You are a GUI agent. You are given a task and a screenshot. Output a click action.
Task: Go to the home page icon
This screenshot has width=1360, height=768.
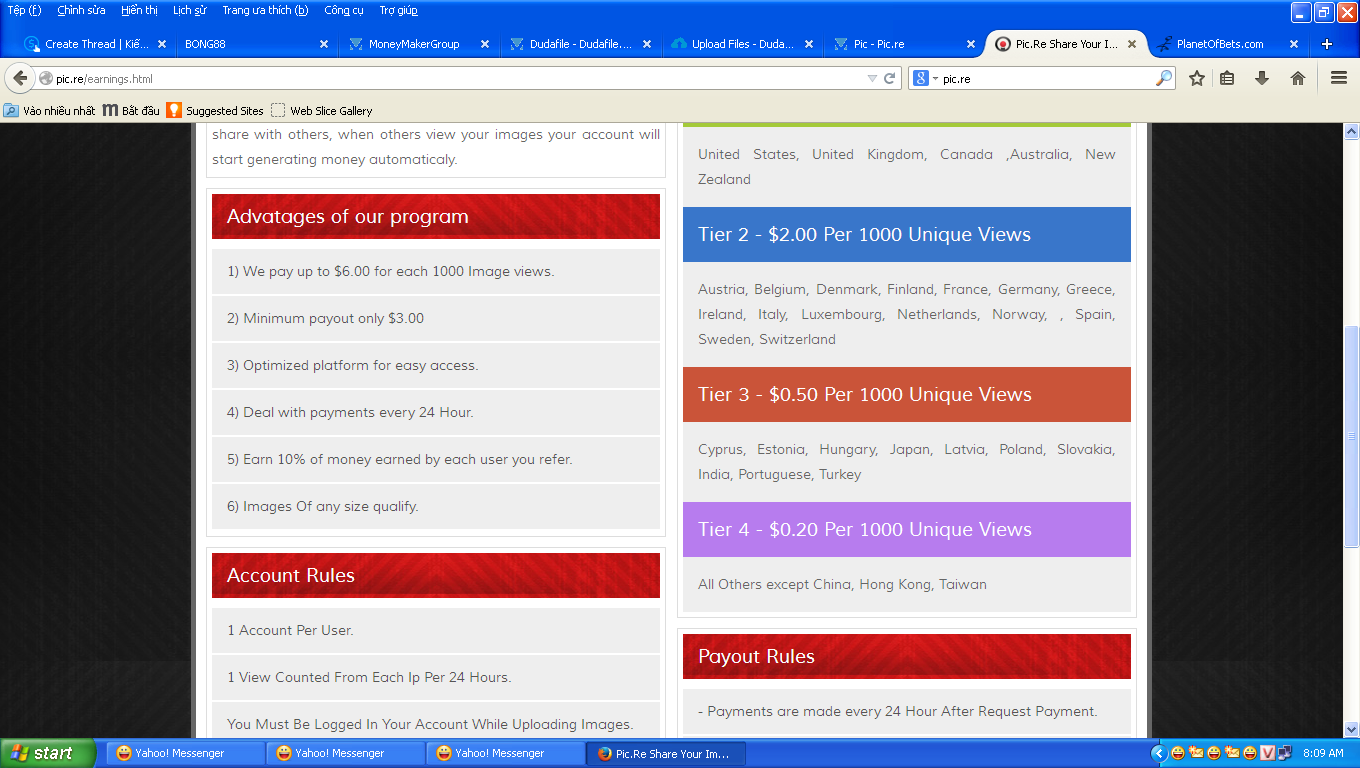[x=1297, y=78]
